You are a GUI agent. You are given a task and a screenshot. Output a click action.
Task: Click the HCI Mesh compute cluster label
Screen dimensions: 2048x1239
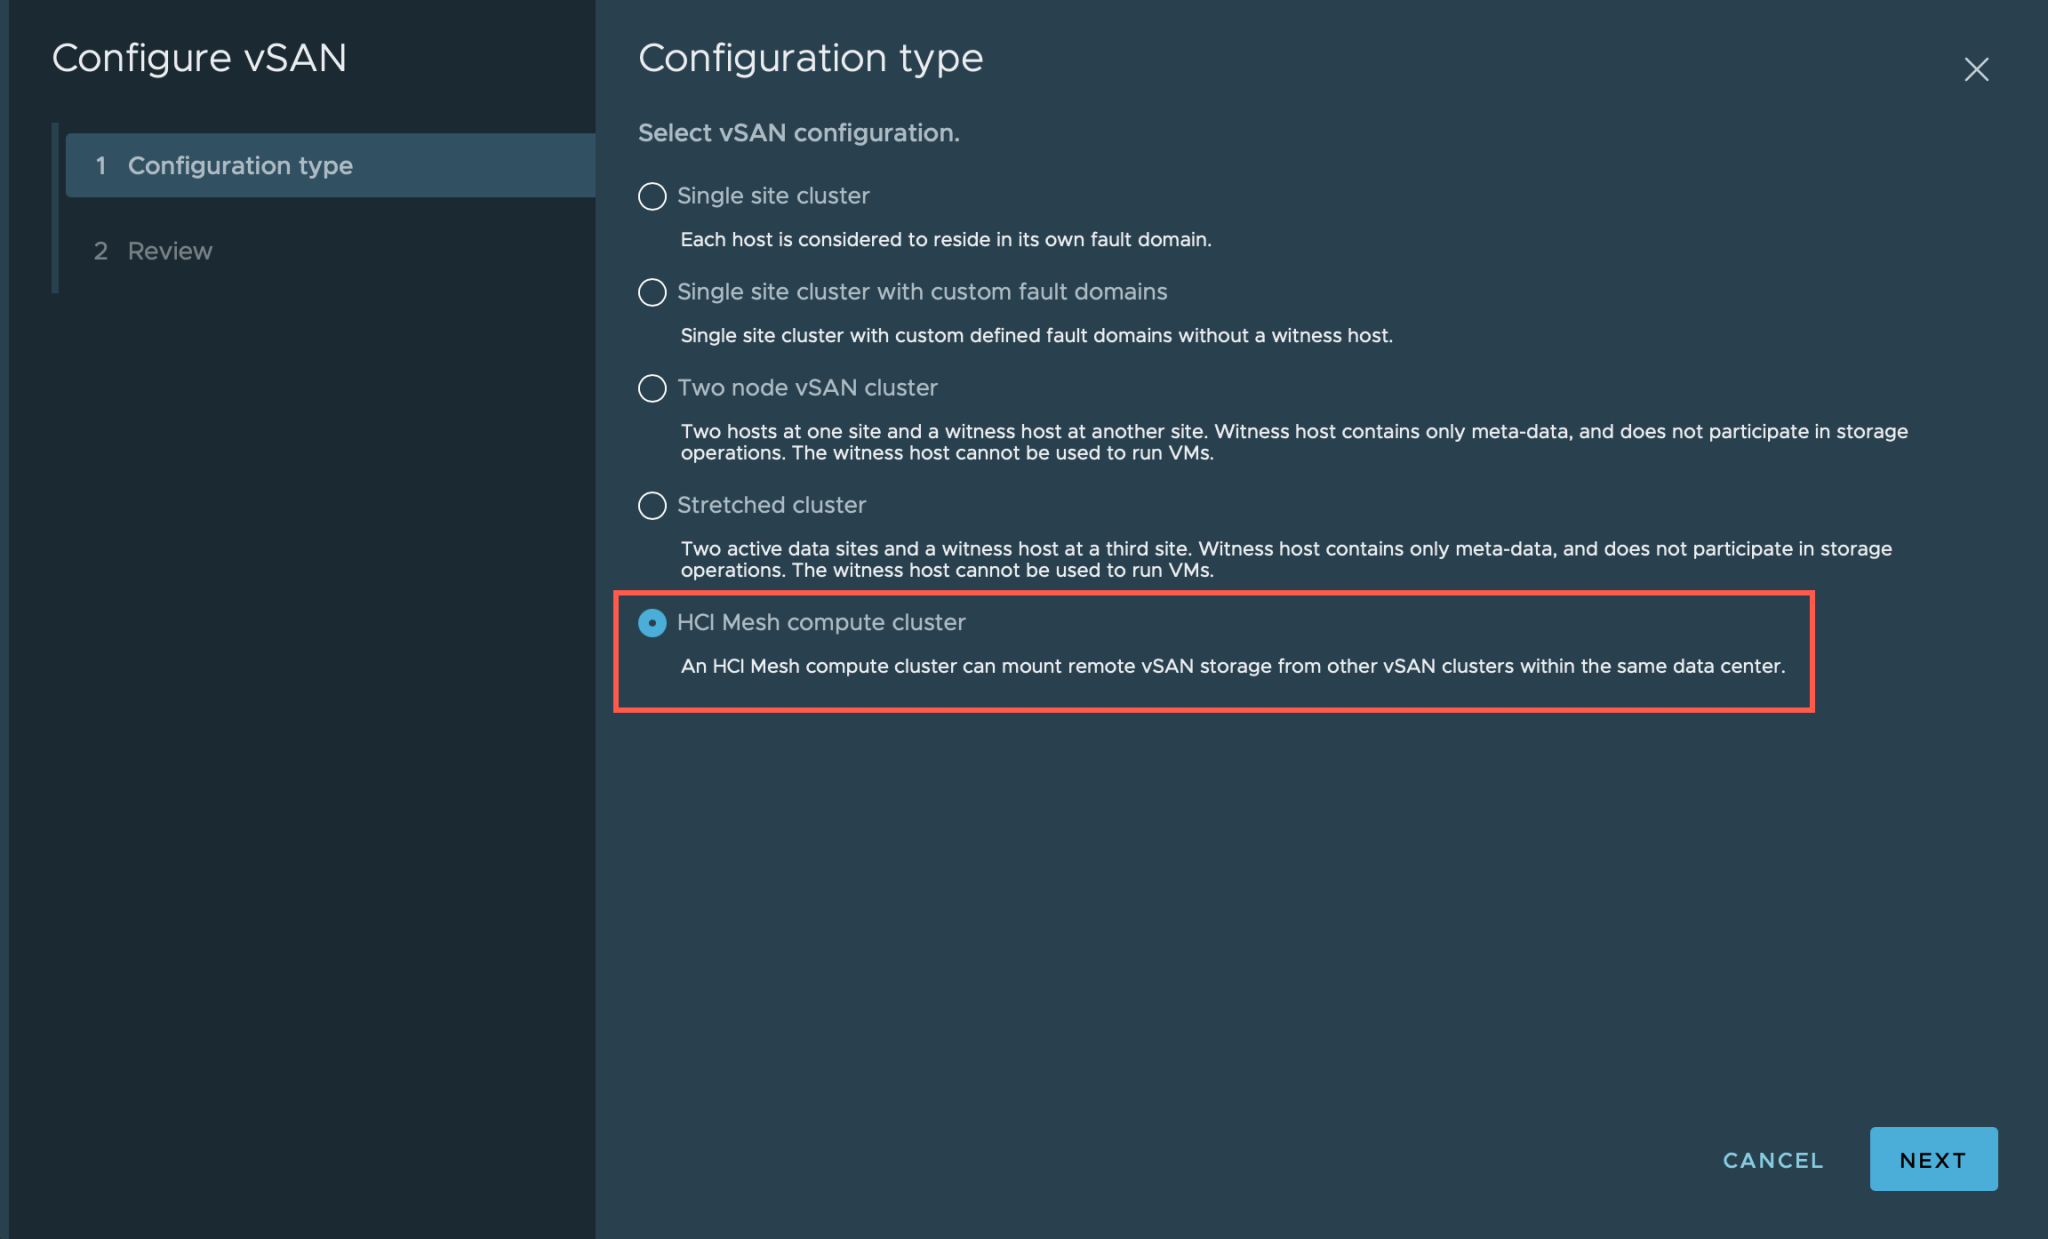pyautogui.click(x=821, y=623)
